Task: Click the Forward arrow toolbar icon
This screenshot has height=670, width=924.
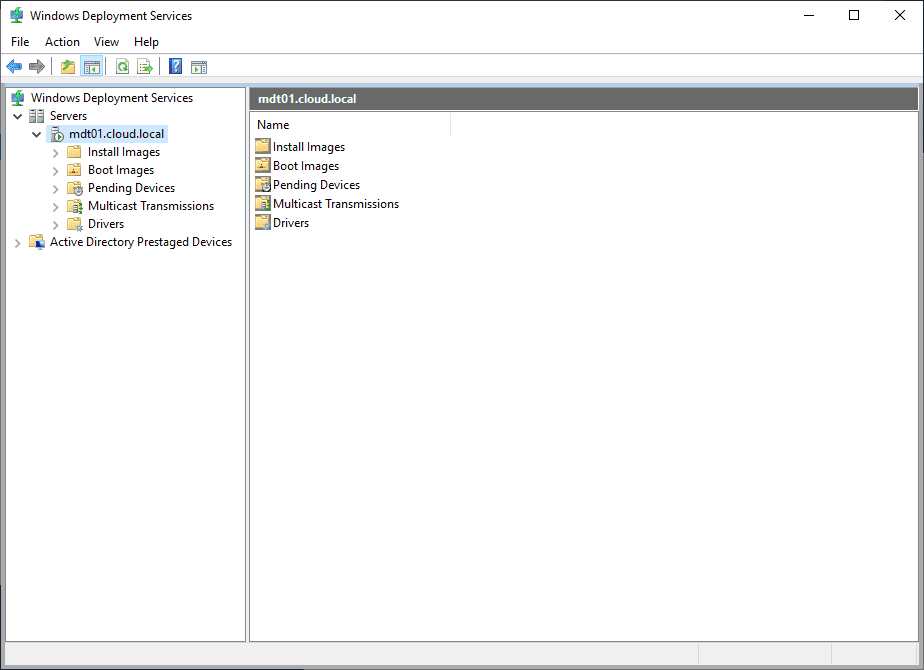Action: 37,67
